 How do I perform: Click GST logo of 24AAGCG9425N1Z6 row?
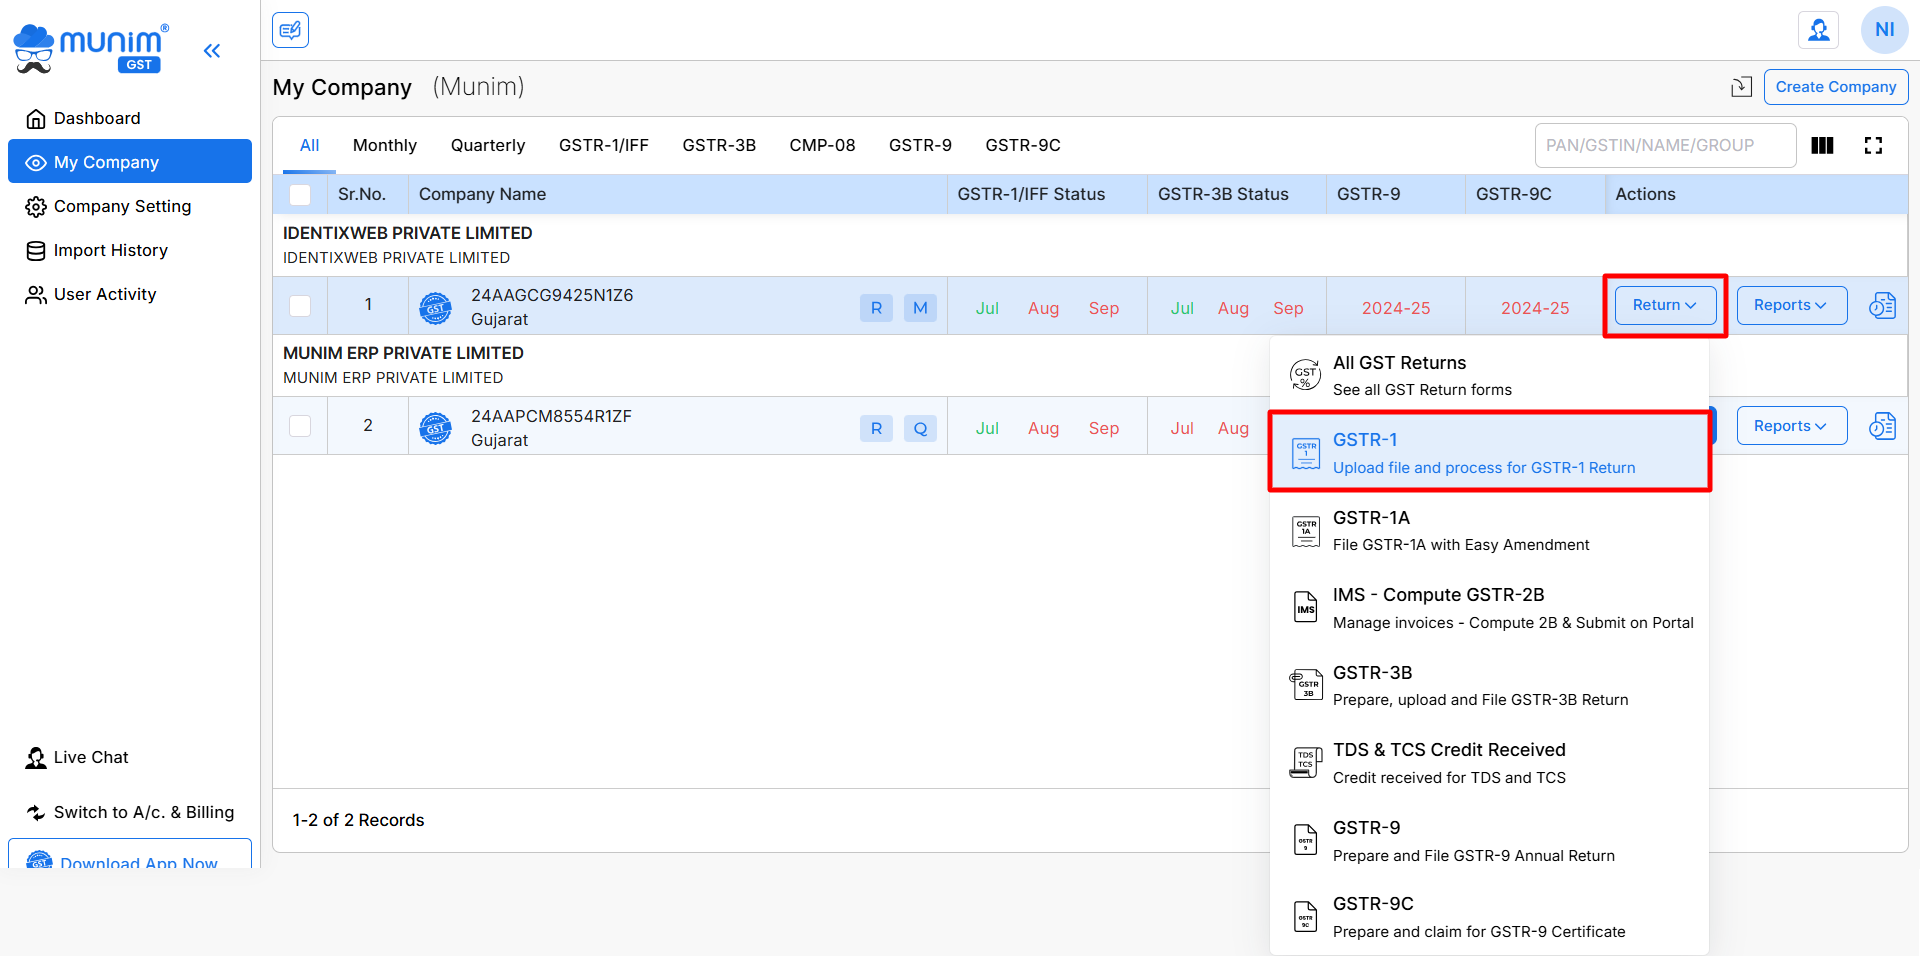435,308
